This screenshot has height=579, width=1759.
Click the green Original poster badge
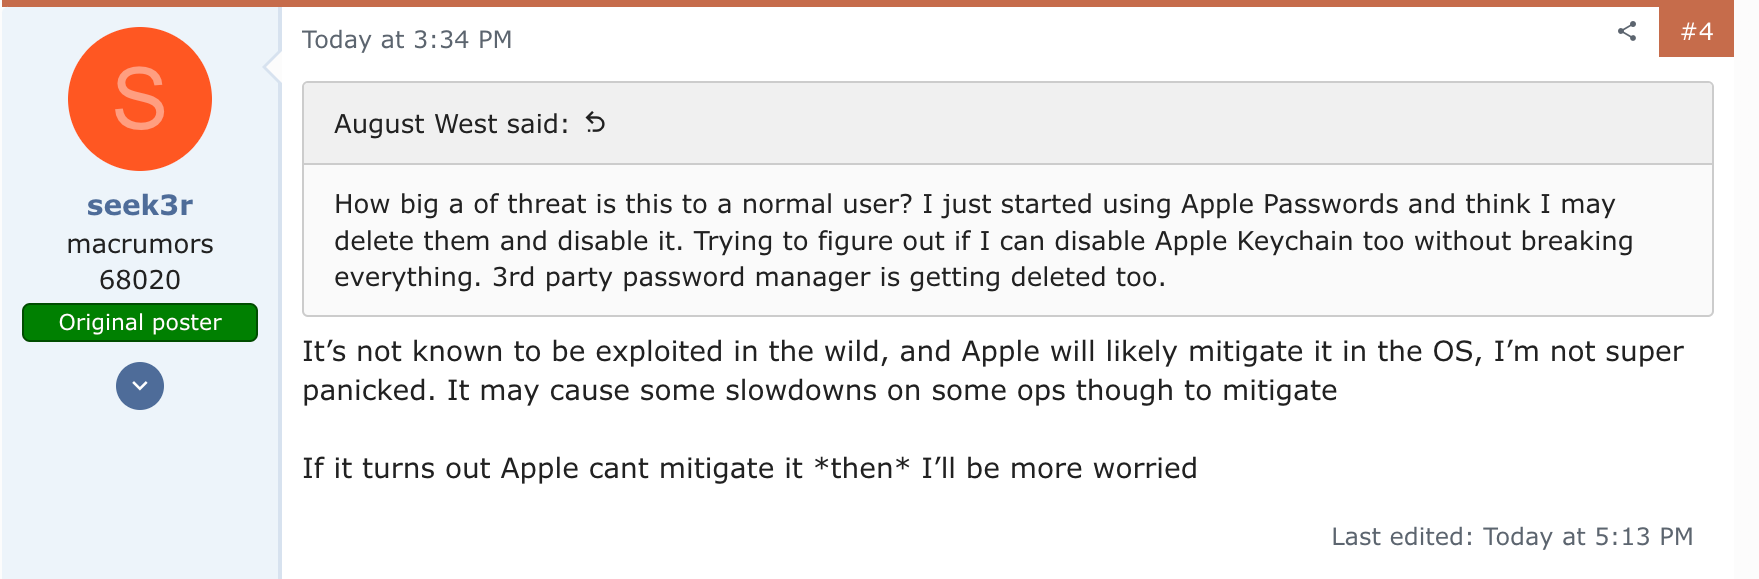pyautogui.click(x=140, y=322)
